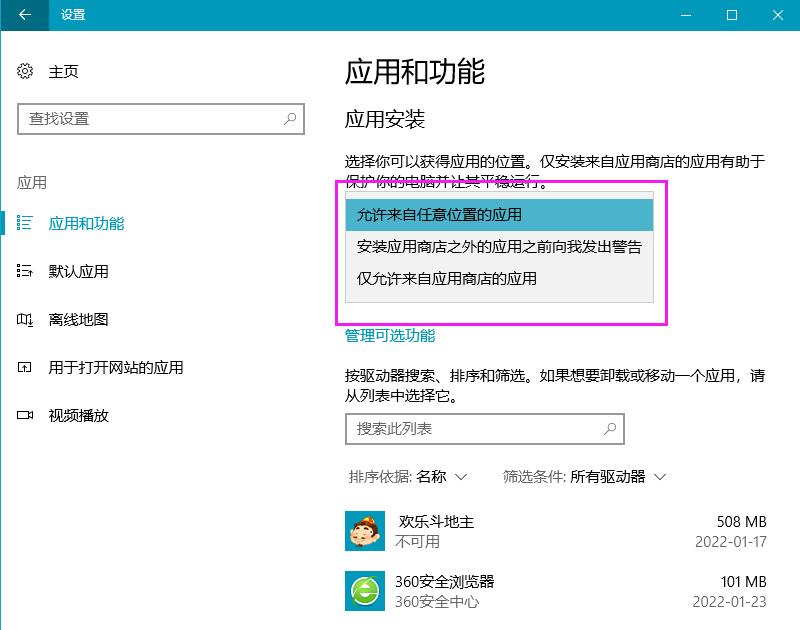Click the 应用和功能 list icon

[x=24, y=223]
